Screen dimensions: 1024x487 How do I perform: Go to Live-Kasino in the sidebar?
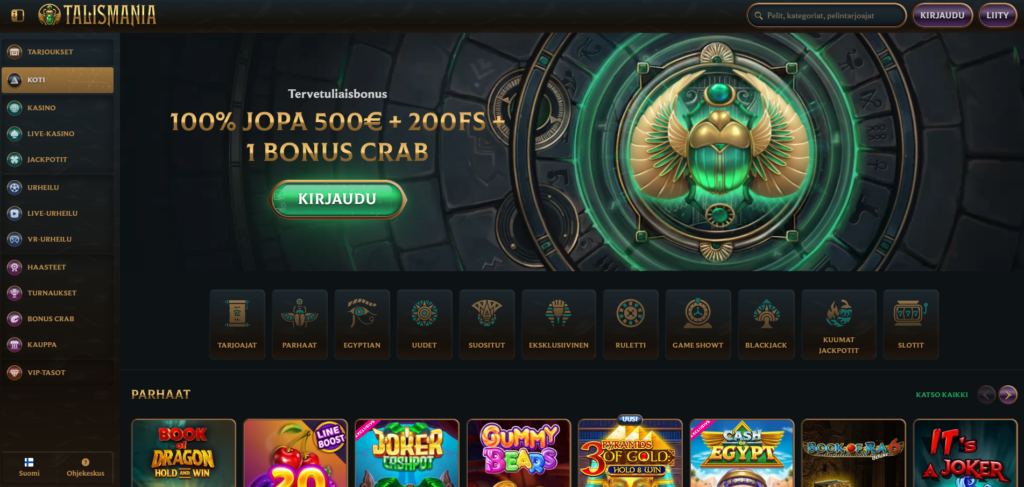tap(57, 134)
